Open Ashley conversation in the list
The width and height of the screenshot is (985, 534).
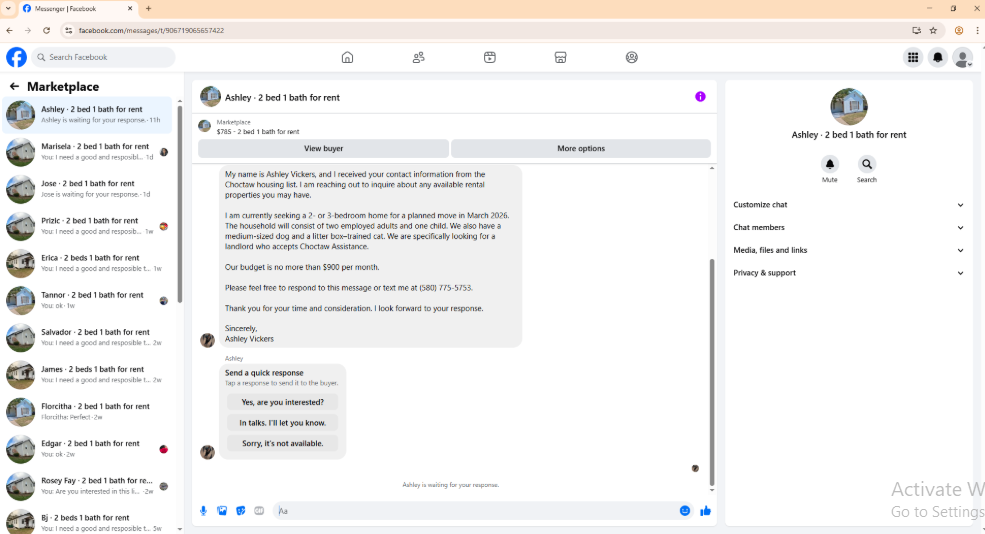[x=87, y=114]
